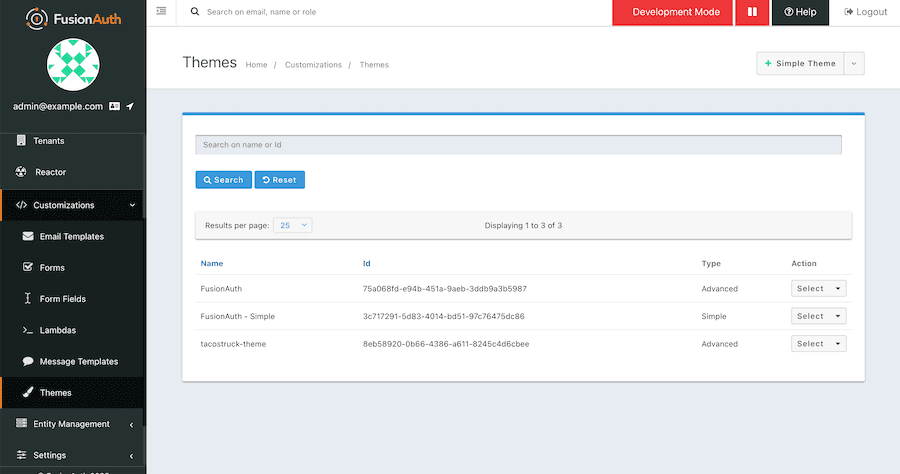Open Forms label in sidebar
The height and width of the screenshot is (474, 900).
(52, 267)
